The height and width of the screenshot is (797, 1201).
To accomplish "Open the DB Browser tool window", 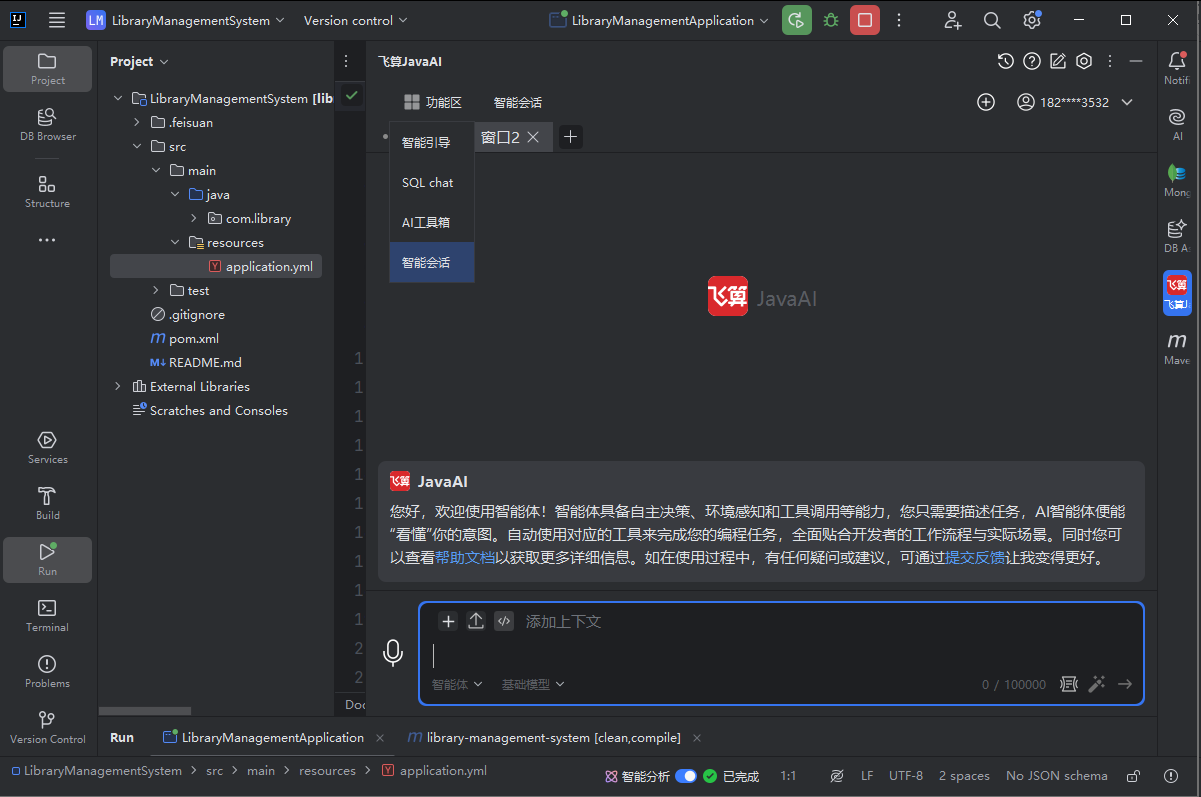I will click(x=47, y=124).
